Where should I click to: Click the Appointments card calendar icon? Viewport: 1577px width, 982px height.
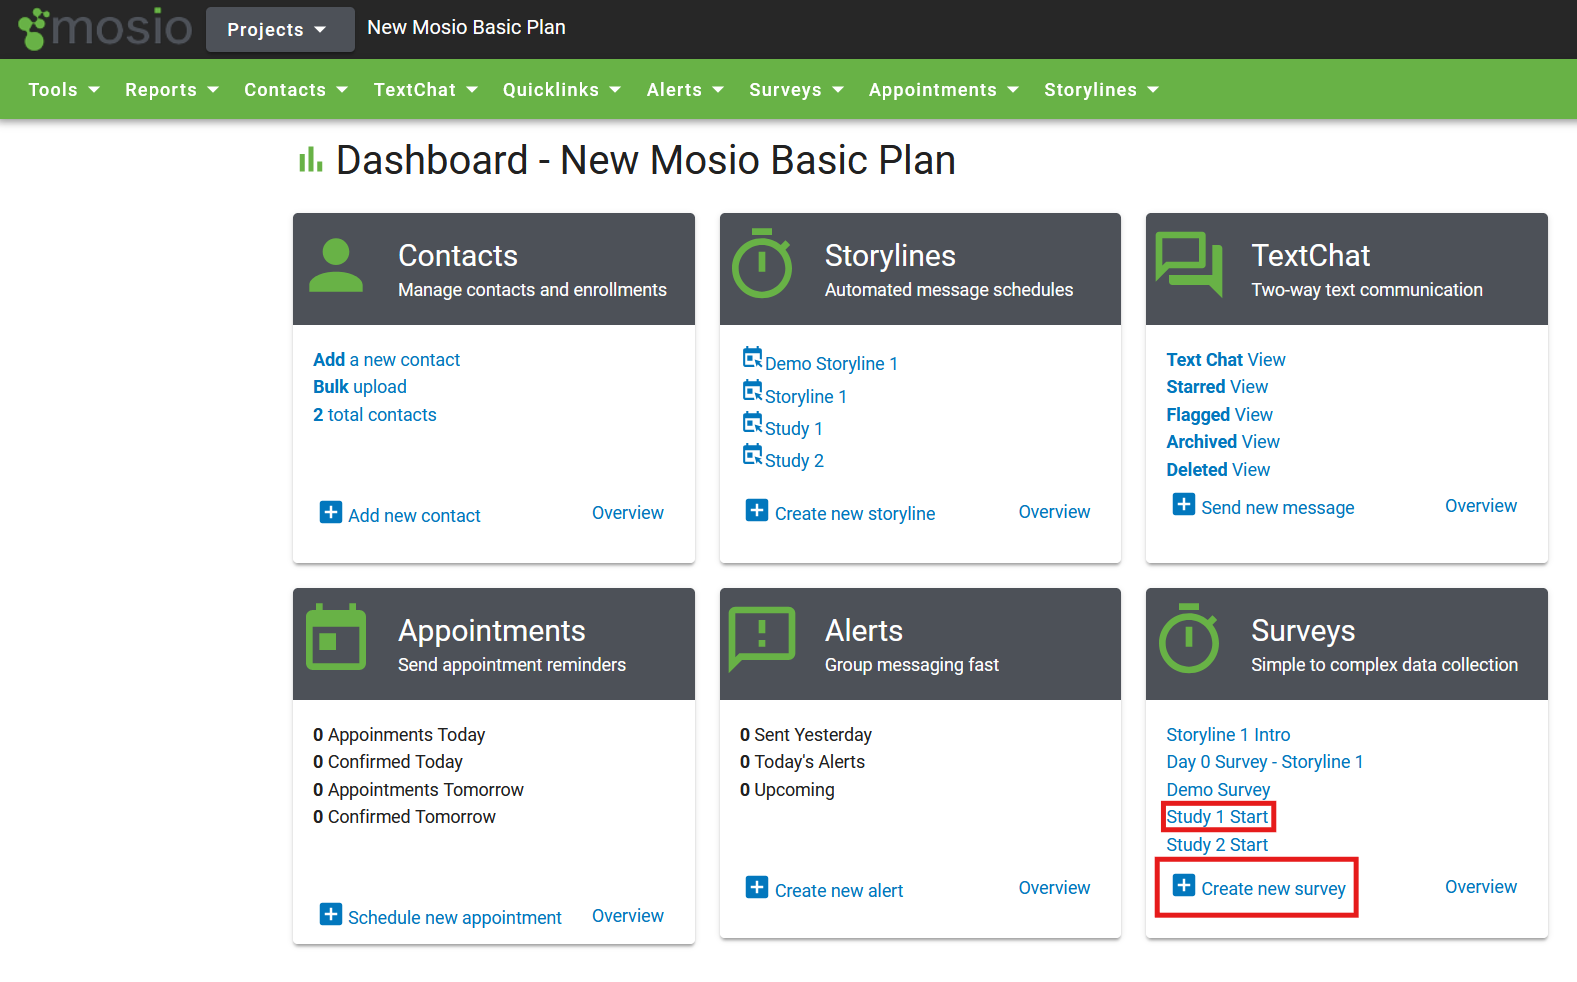pyautogui.click(x=336, y=636)
